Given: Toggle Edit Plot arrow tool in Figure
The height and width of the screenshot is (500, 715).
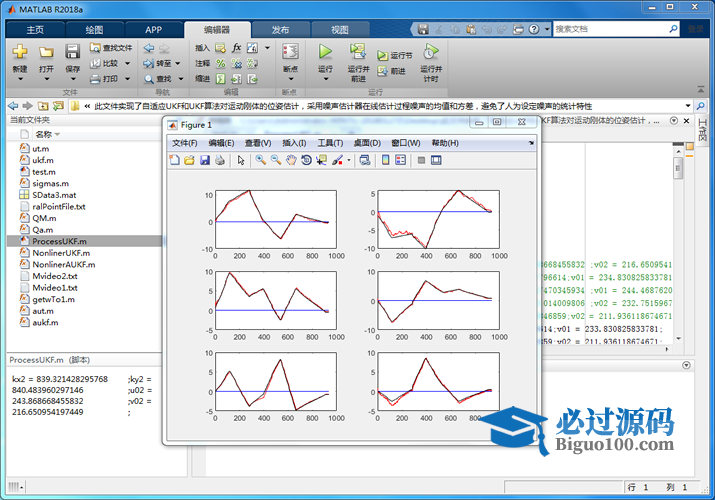Looking at the screenshot, I should tap(241, 160).
